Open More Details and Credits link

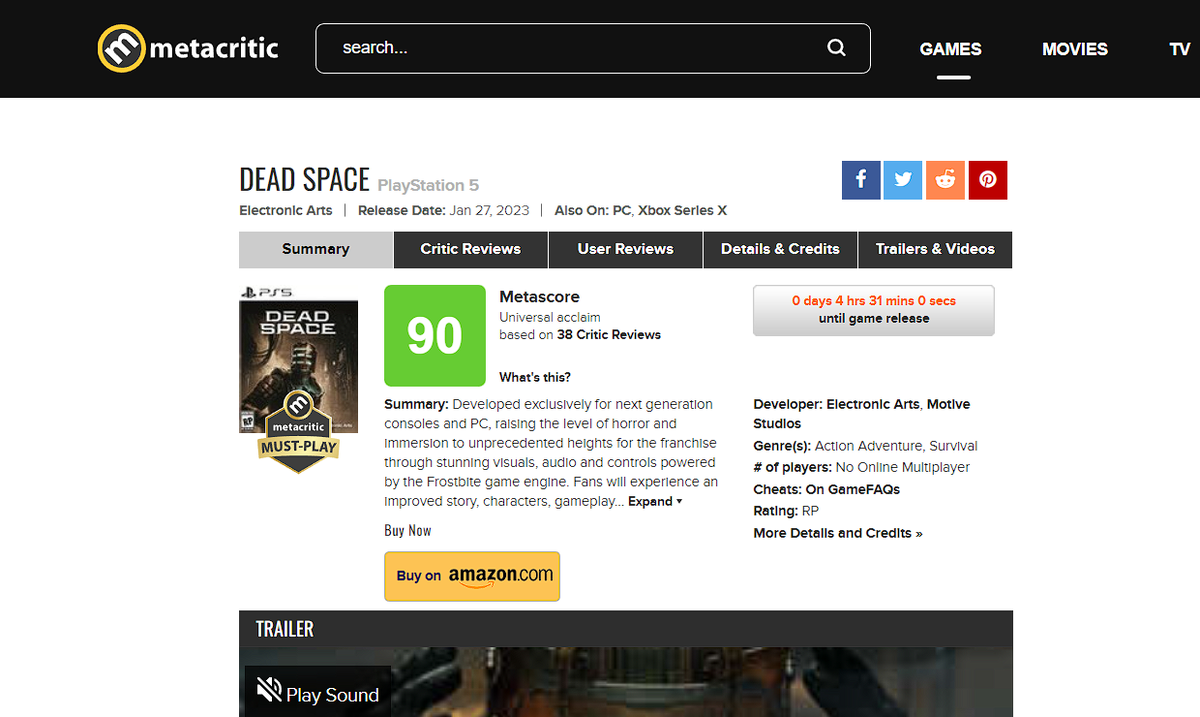coord(838,533)
